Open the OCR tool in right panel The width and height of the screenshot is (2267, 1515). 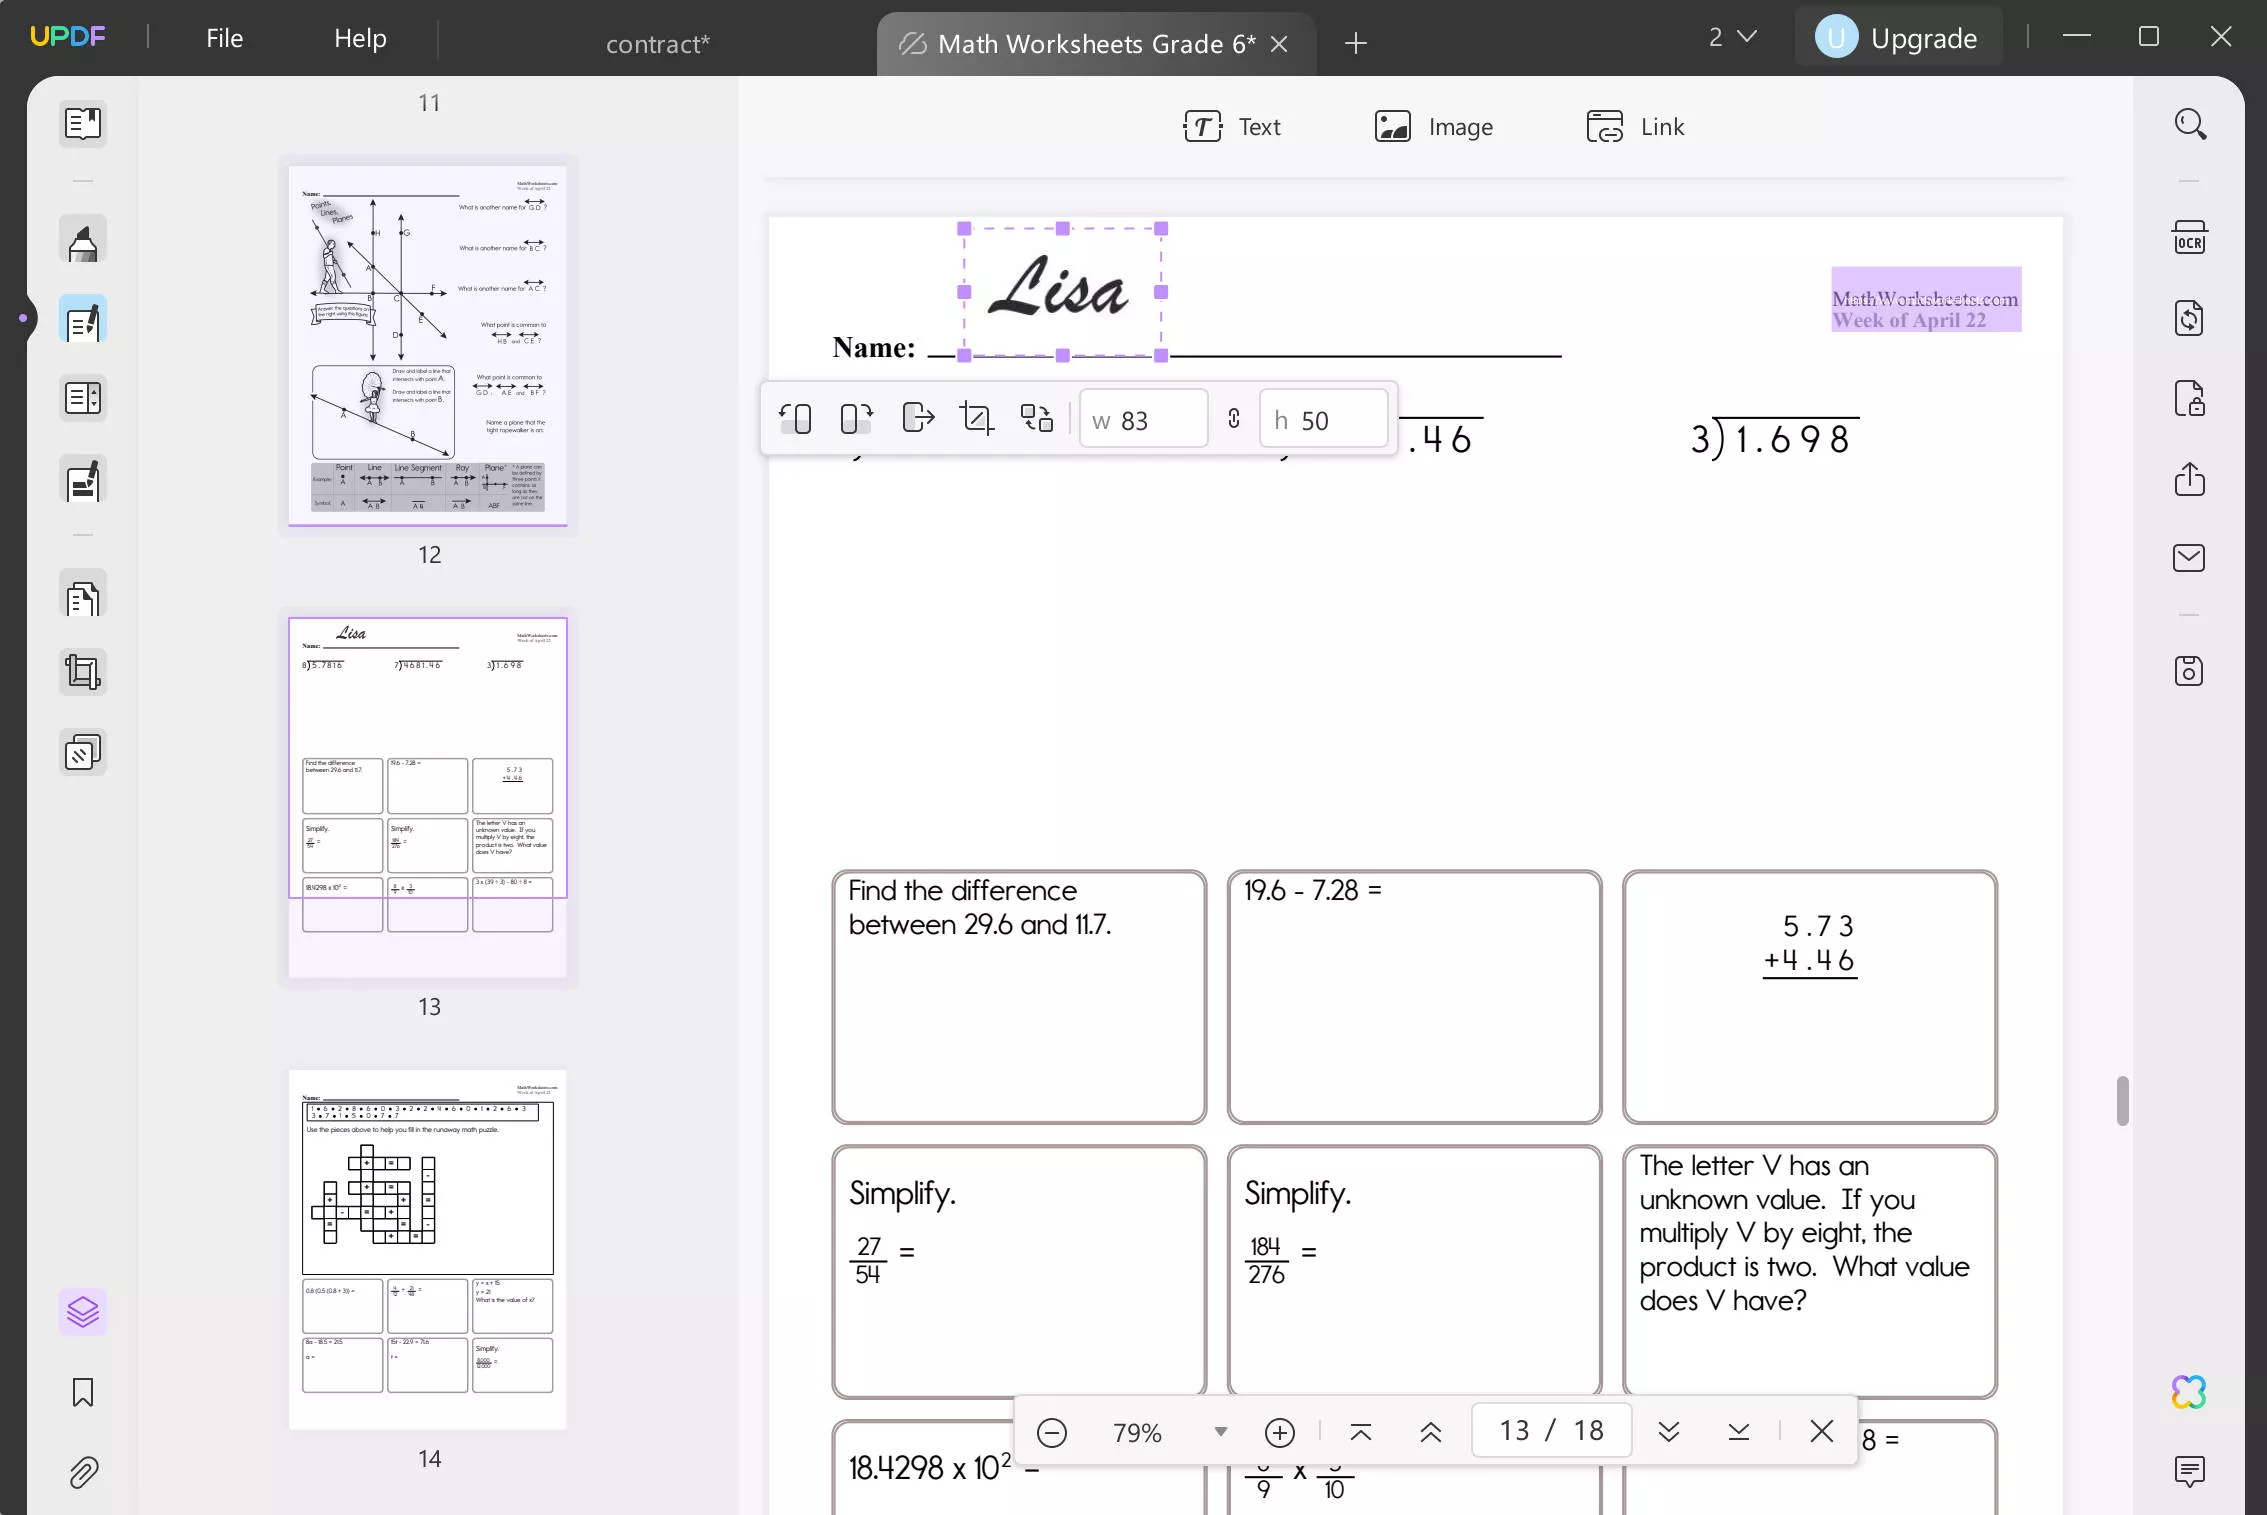click(x=2189, y=238)
